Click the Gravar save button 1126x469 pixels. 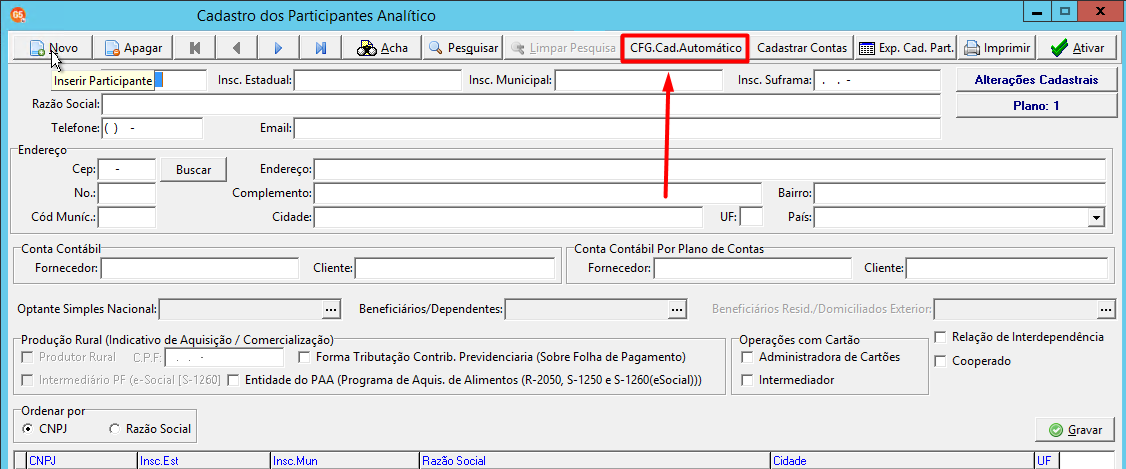(1075, 429)
